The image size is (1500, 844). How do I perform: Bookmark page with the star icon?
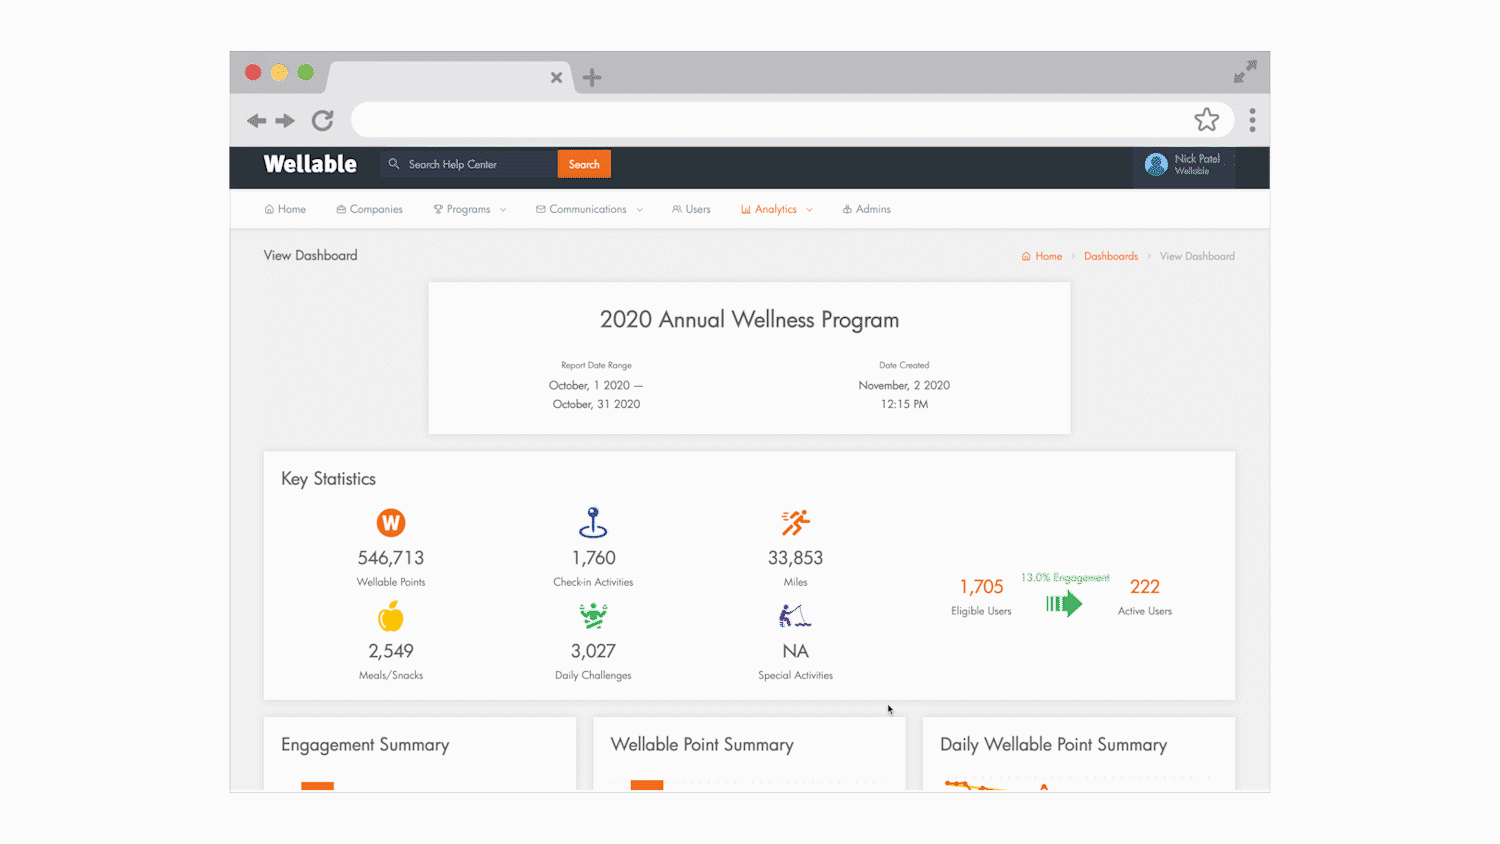1207,120
